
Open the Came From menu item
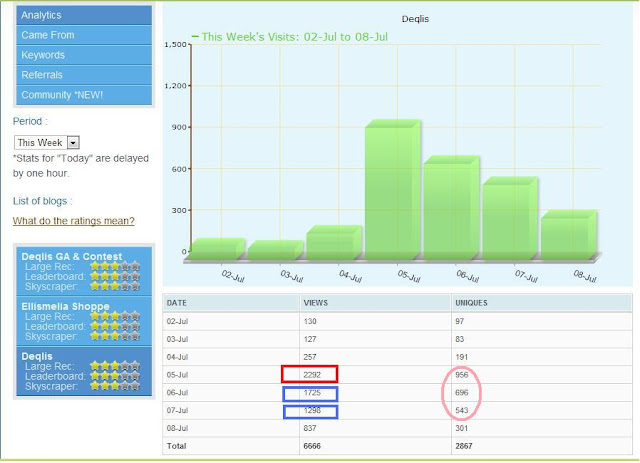[84, 35]
